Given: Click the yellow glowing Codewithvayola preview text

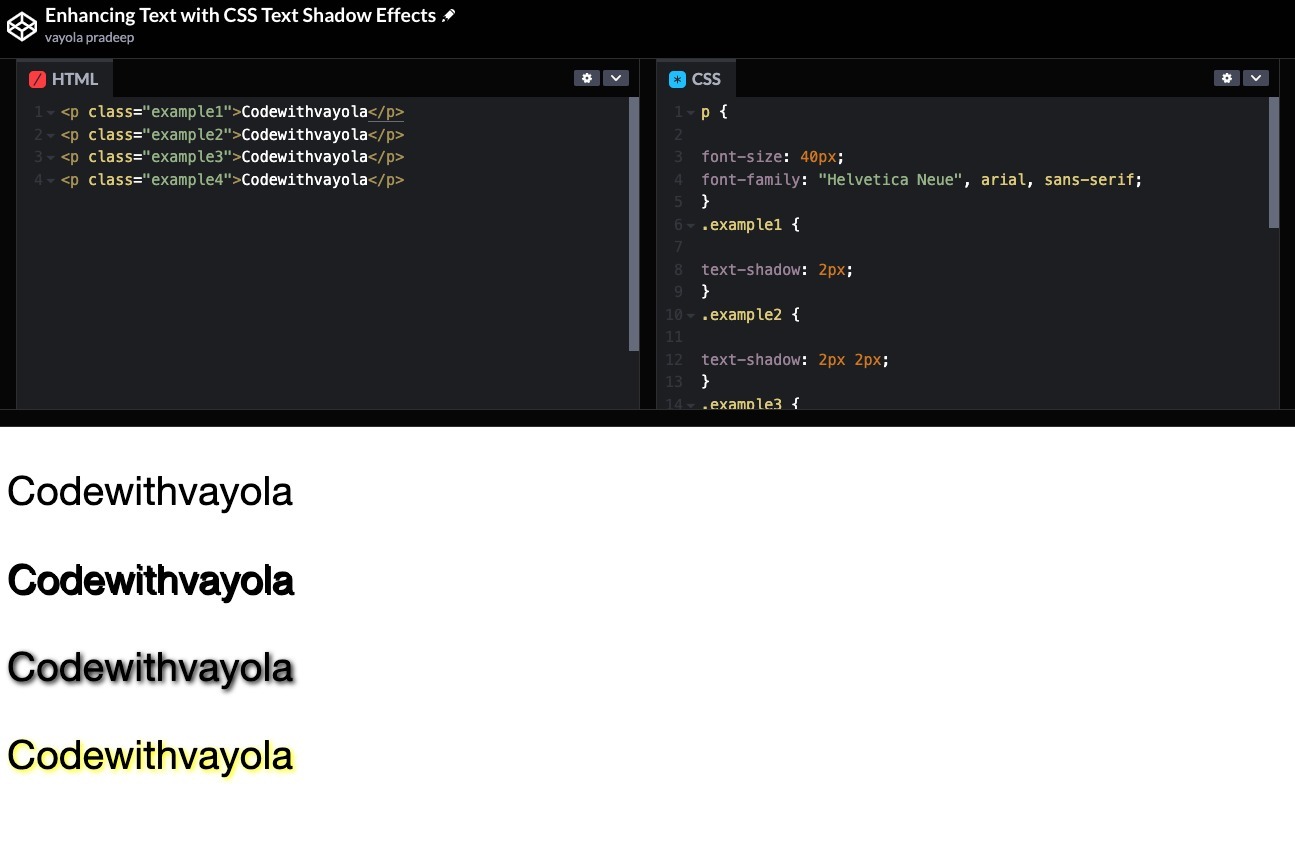Looking at the screenshot, I should pyautogui.click(x=151, y=756).
